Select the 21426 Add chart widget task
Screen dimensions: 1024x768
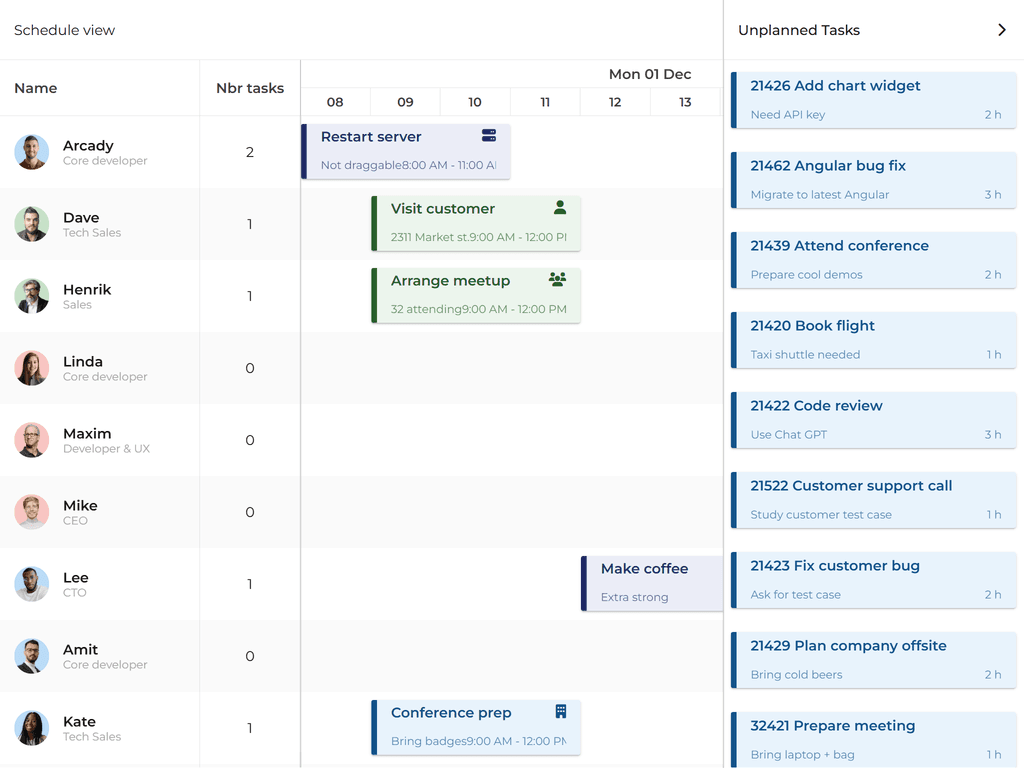click(x=875, y=100)
